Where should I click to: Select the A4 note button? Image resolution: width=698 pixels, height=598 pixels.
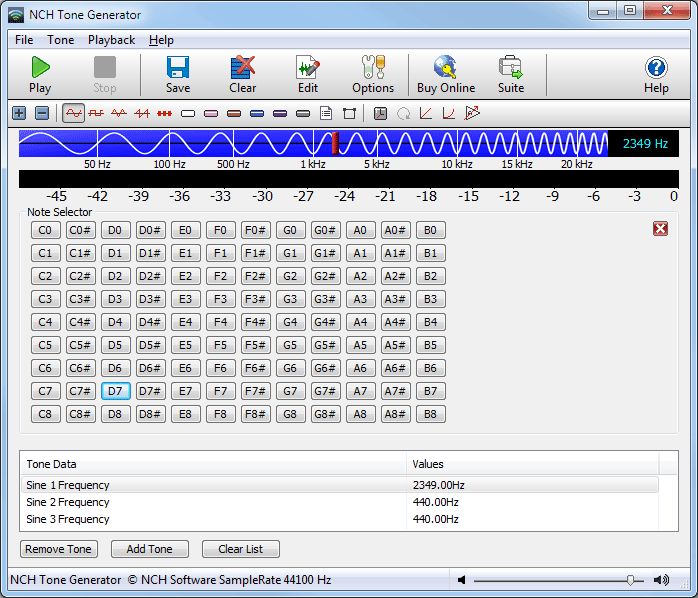[x=360, y=322]
